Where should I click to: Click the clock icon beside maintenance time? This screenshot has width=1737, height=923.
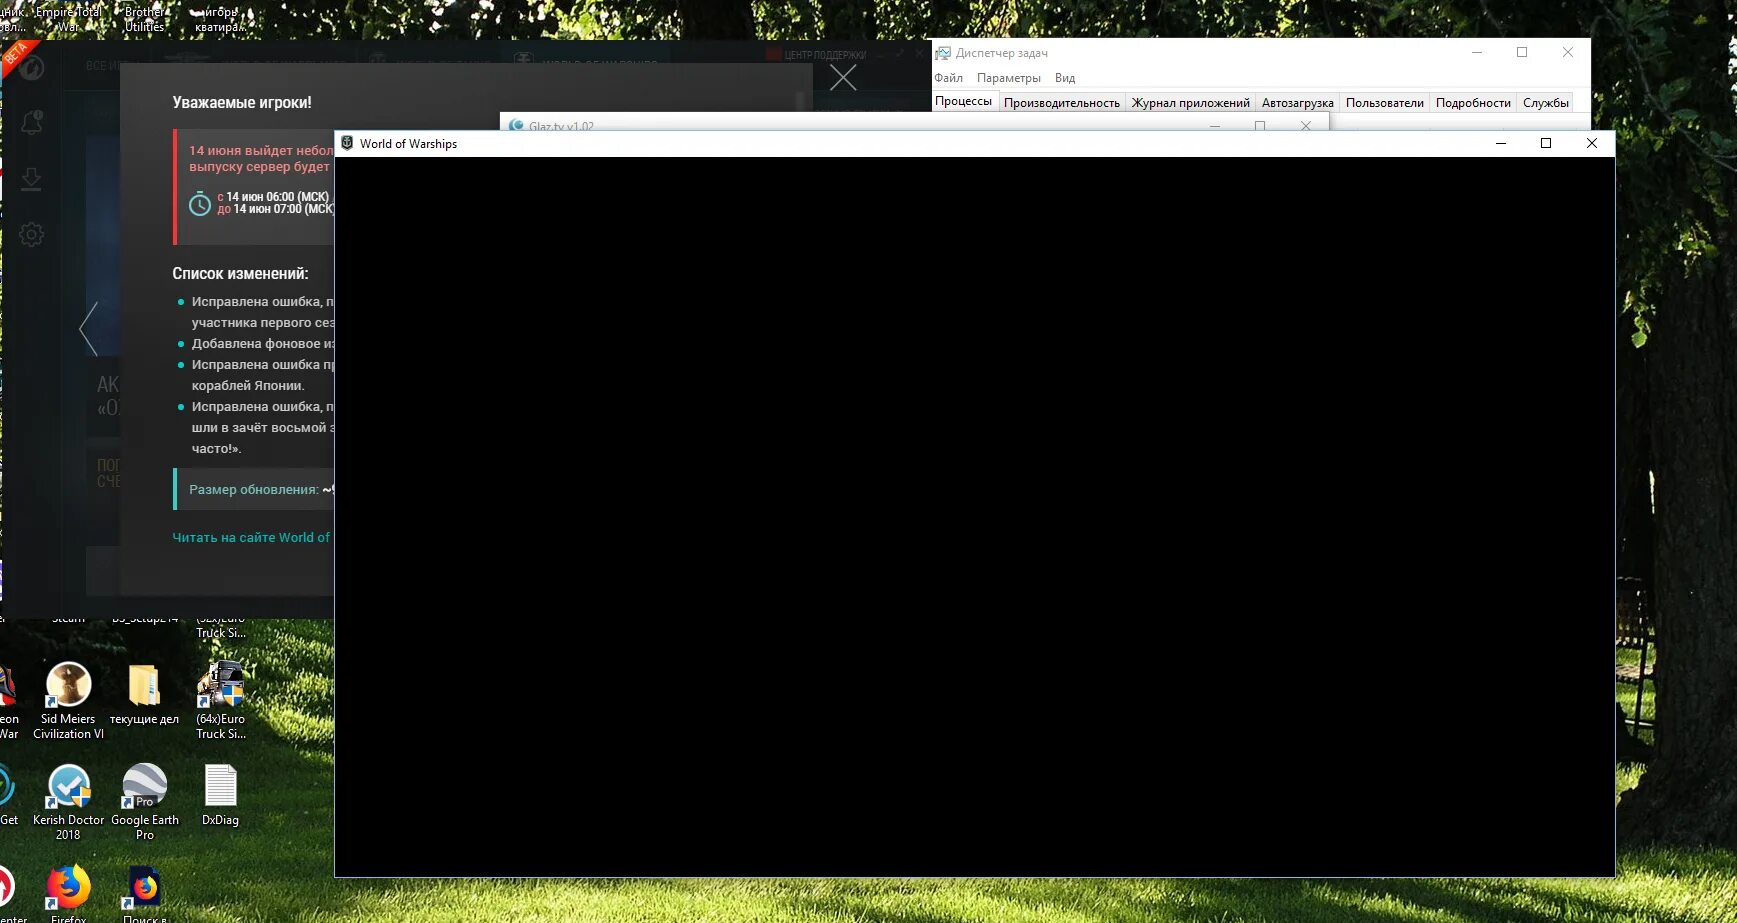[200, 204]
